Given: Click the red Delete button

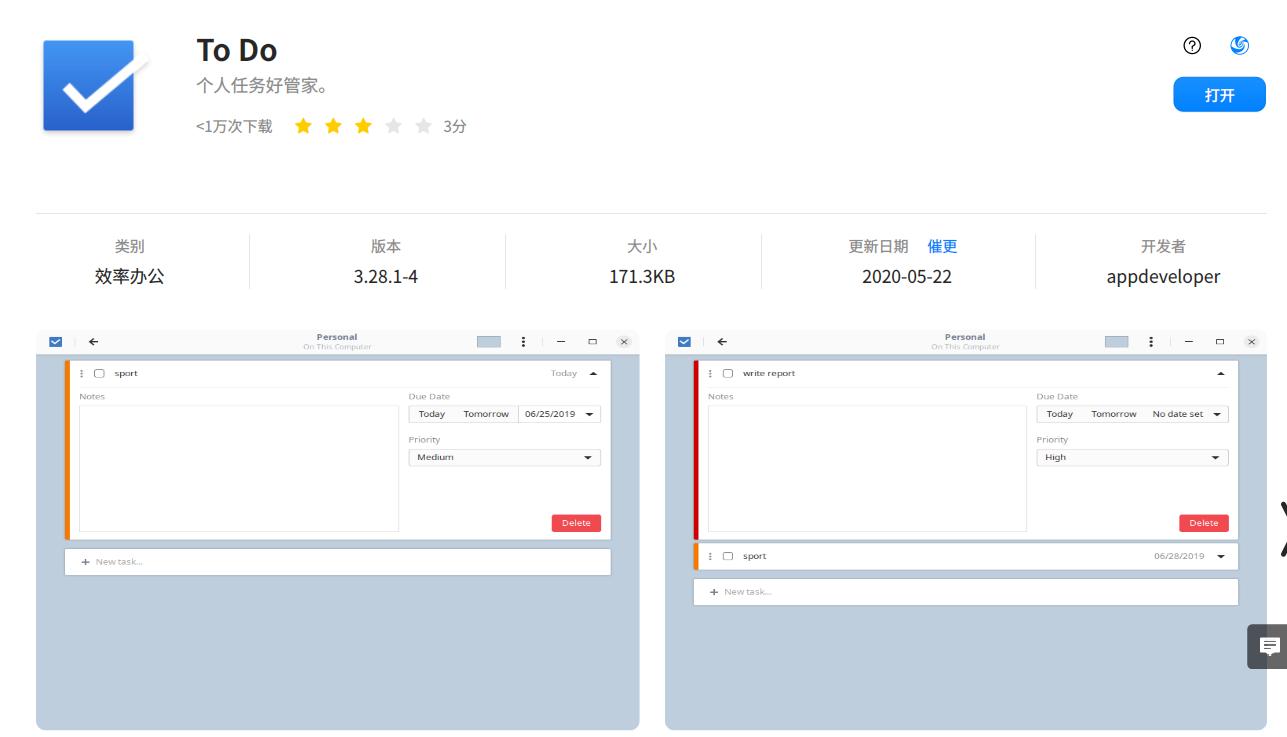Looking at the screenshot, I should coord(576,522).
